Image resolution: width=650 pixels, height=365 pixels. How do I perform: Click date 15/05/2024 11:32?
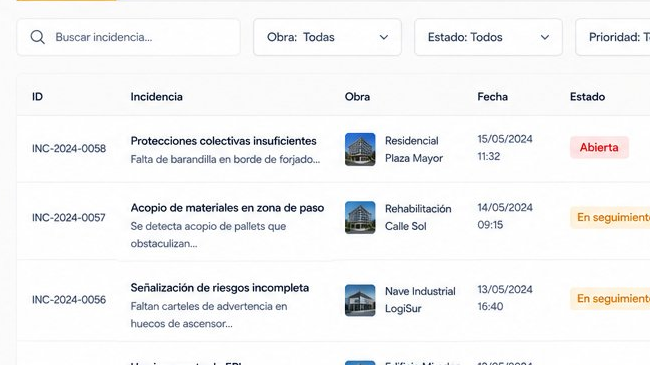[505, 148]
